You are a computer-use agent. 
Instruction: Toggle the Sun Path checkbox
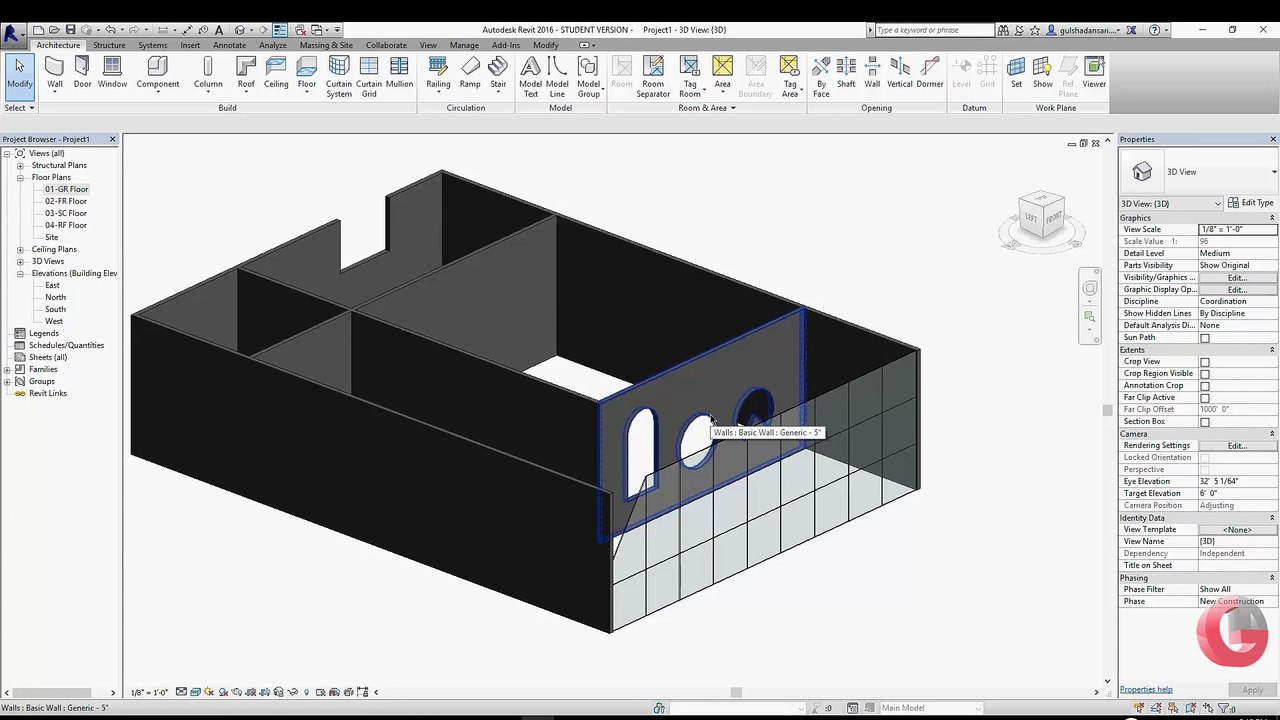[x=1205, y=338]
